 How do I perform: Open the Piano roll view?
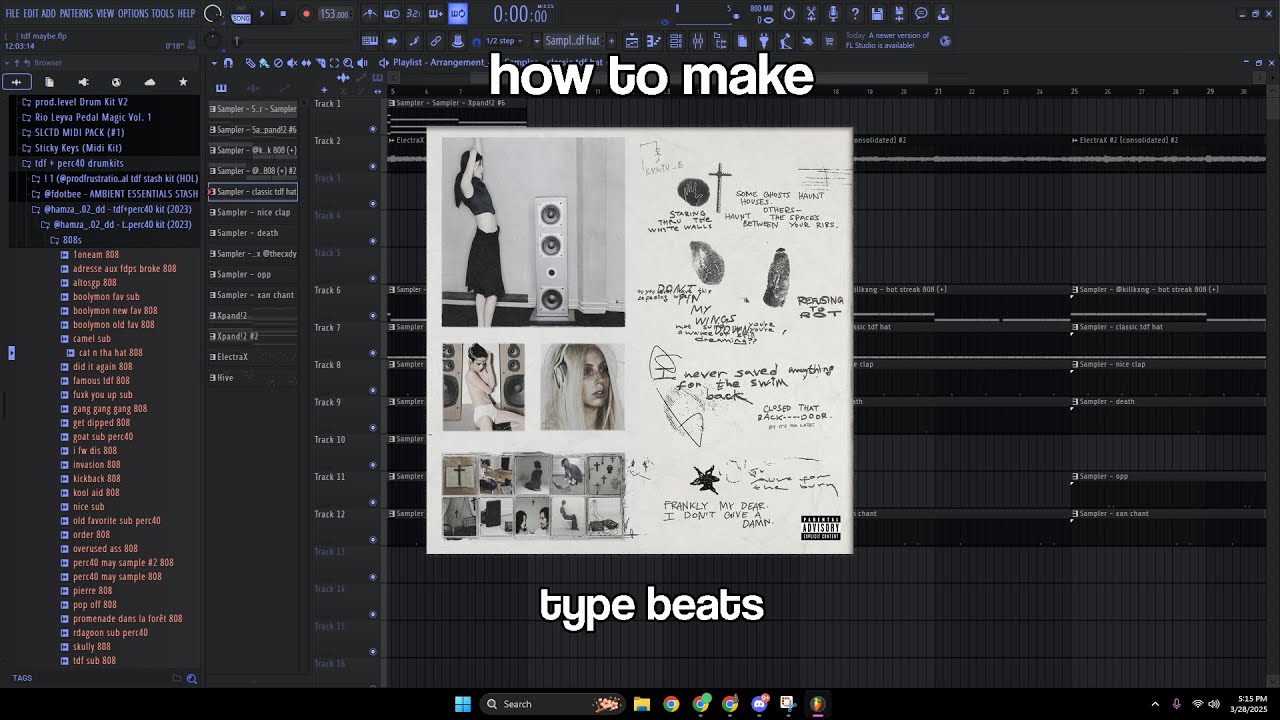tap(655, 41)
